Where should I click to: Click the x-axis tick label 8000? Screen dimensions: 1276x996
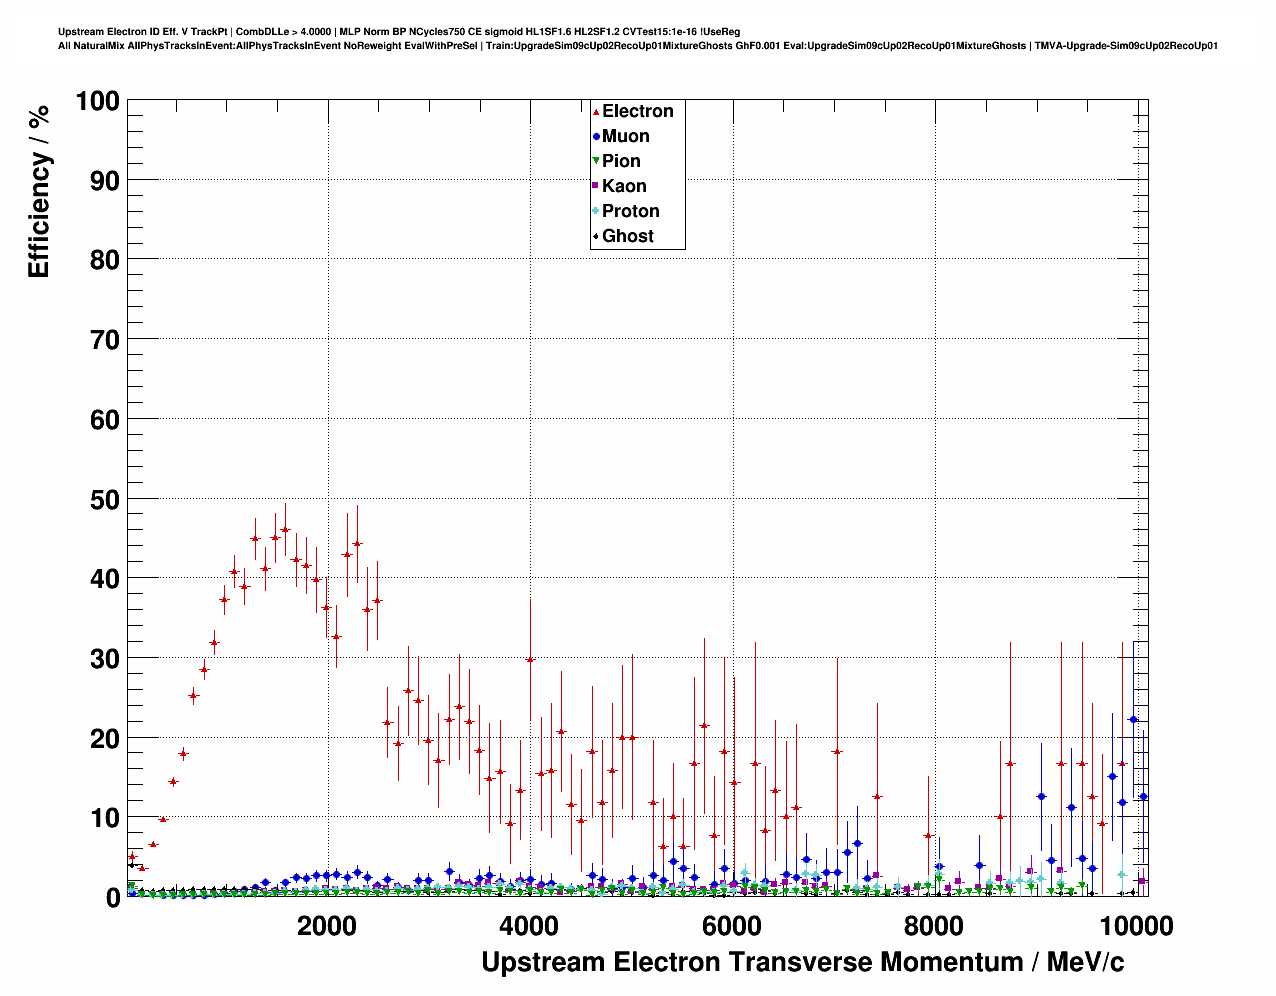click(933, 925)
